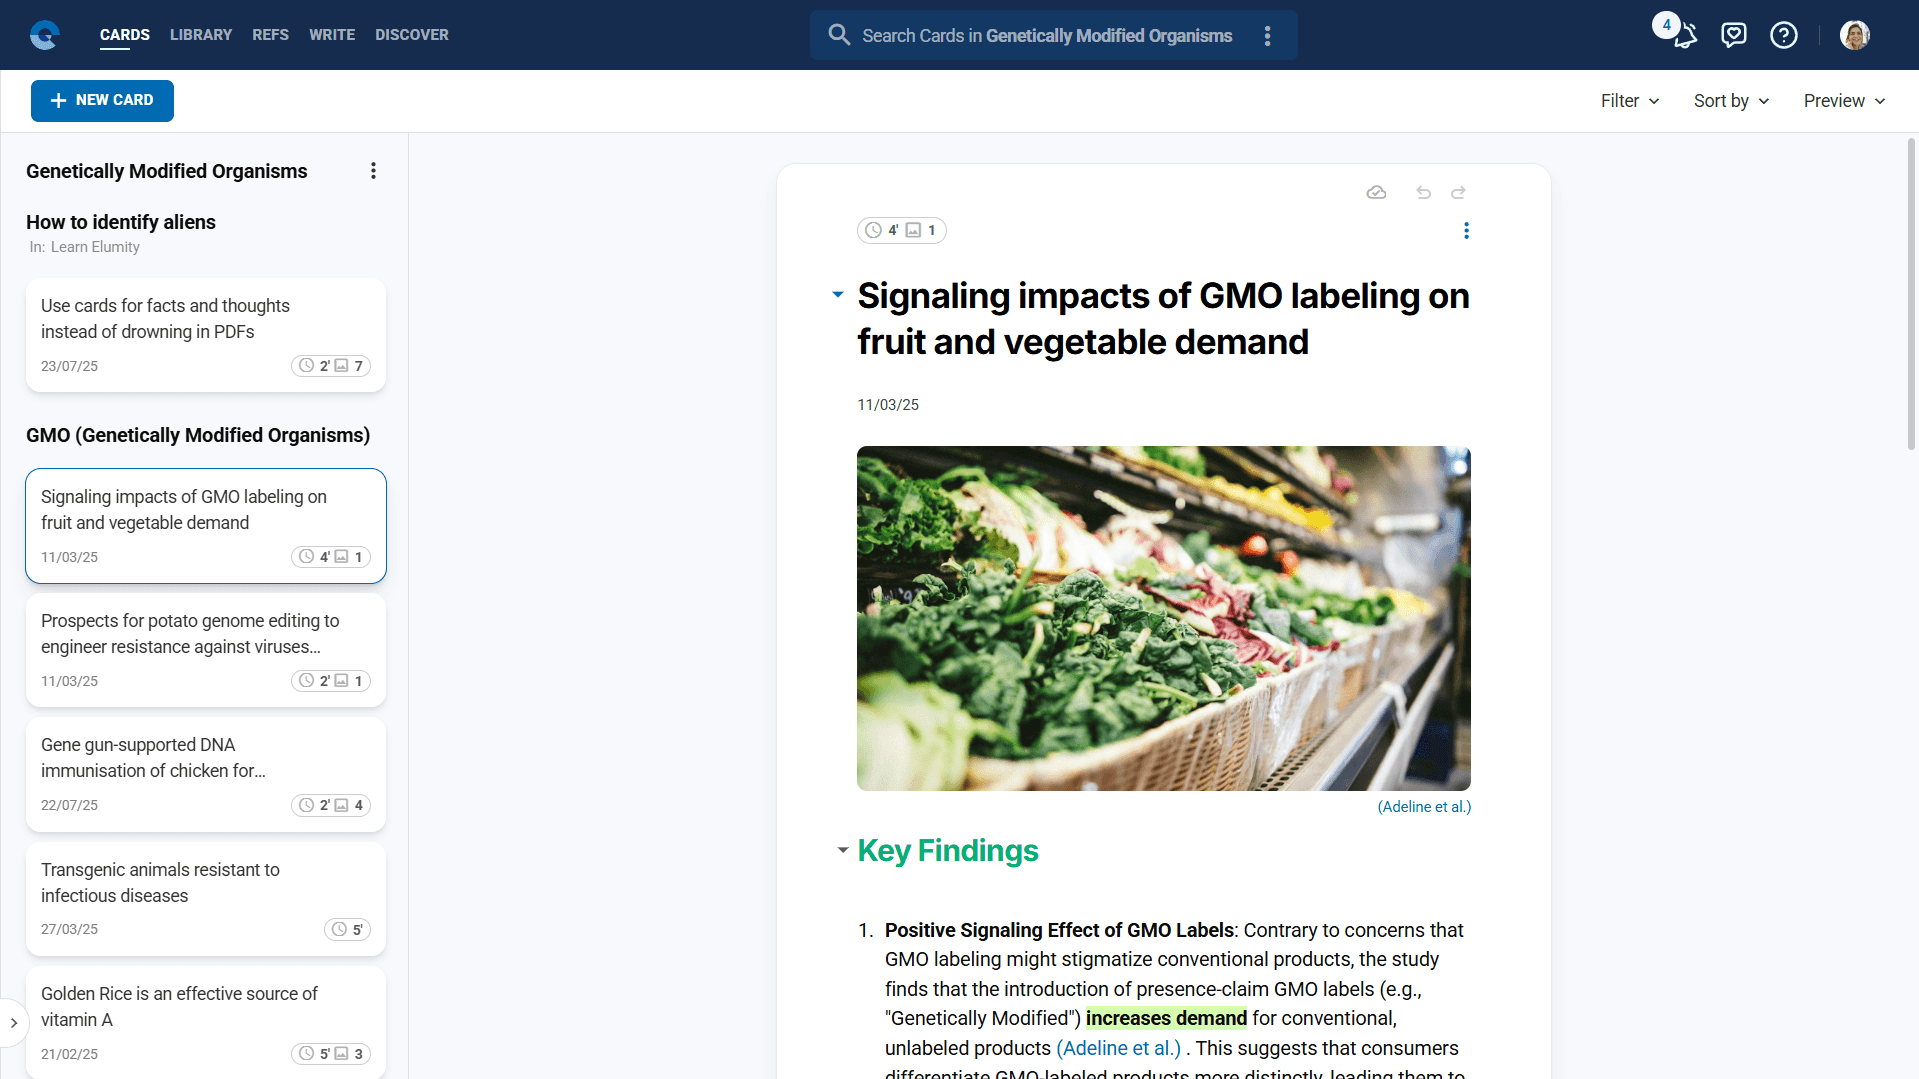Screen dimensions: 1919x1079
Task: Open the Filter dropdown
Action: tap(1629, 101)
